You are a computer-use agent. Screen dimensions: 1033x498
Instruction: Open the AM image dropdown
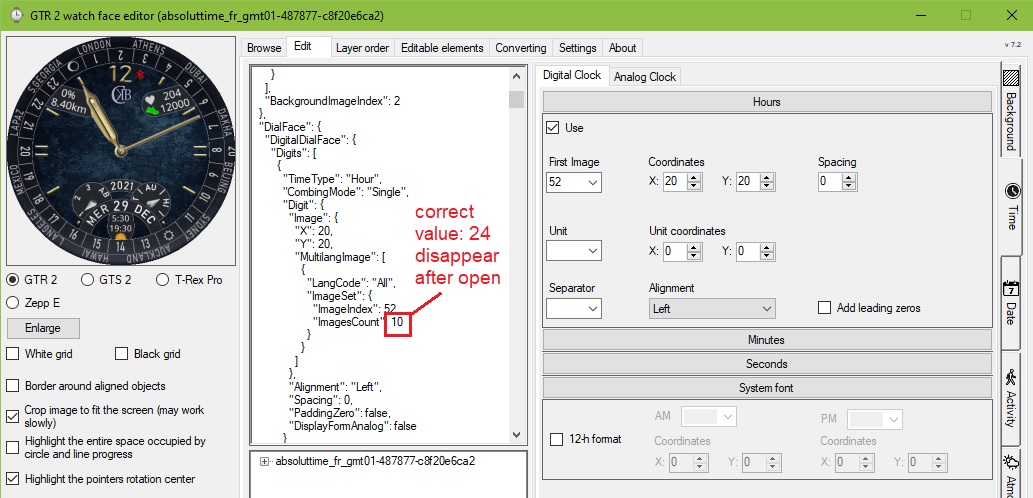pos(709,417)
